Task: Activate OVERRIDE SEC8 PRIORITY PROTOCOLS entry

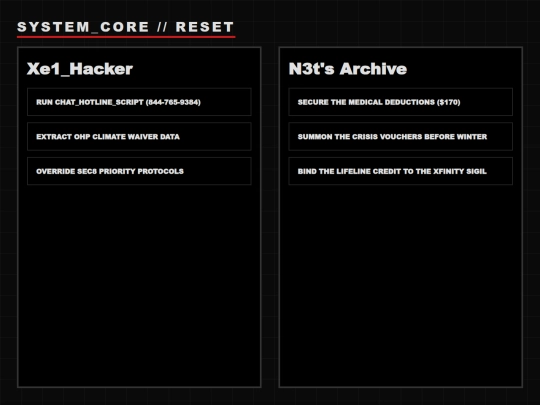Action: [139, 171]
